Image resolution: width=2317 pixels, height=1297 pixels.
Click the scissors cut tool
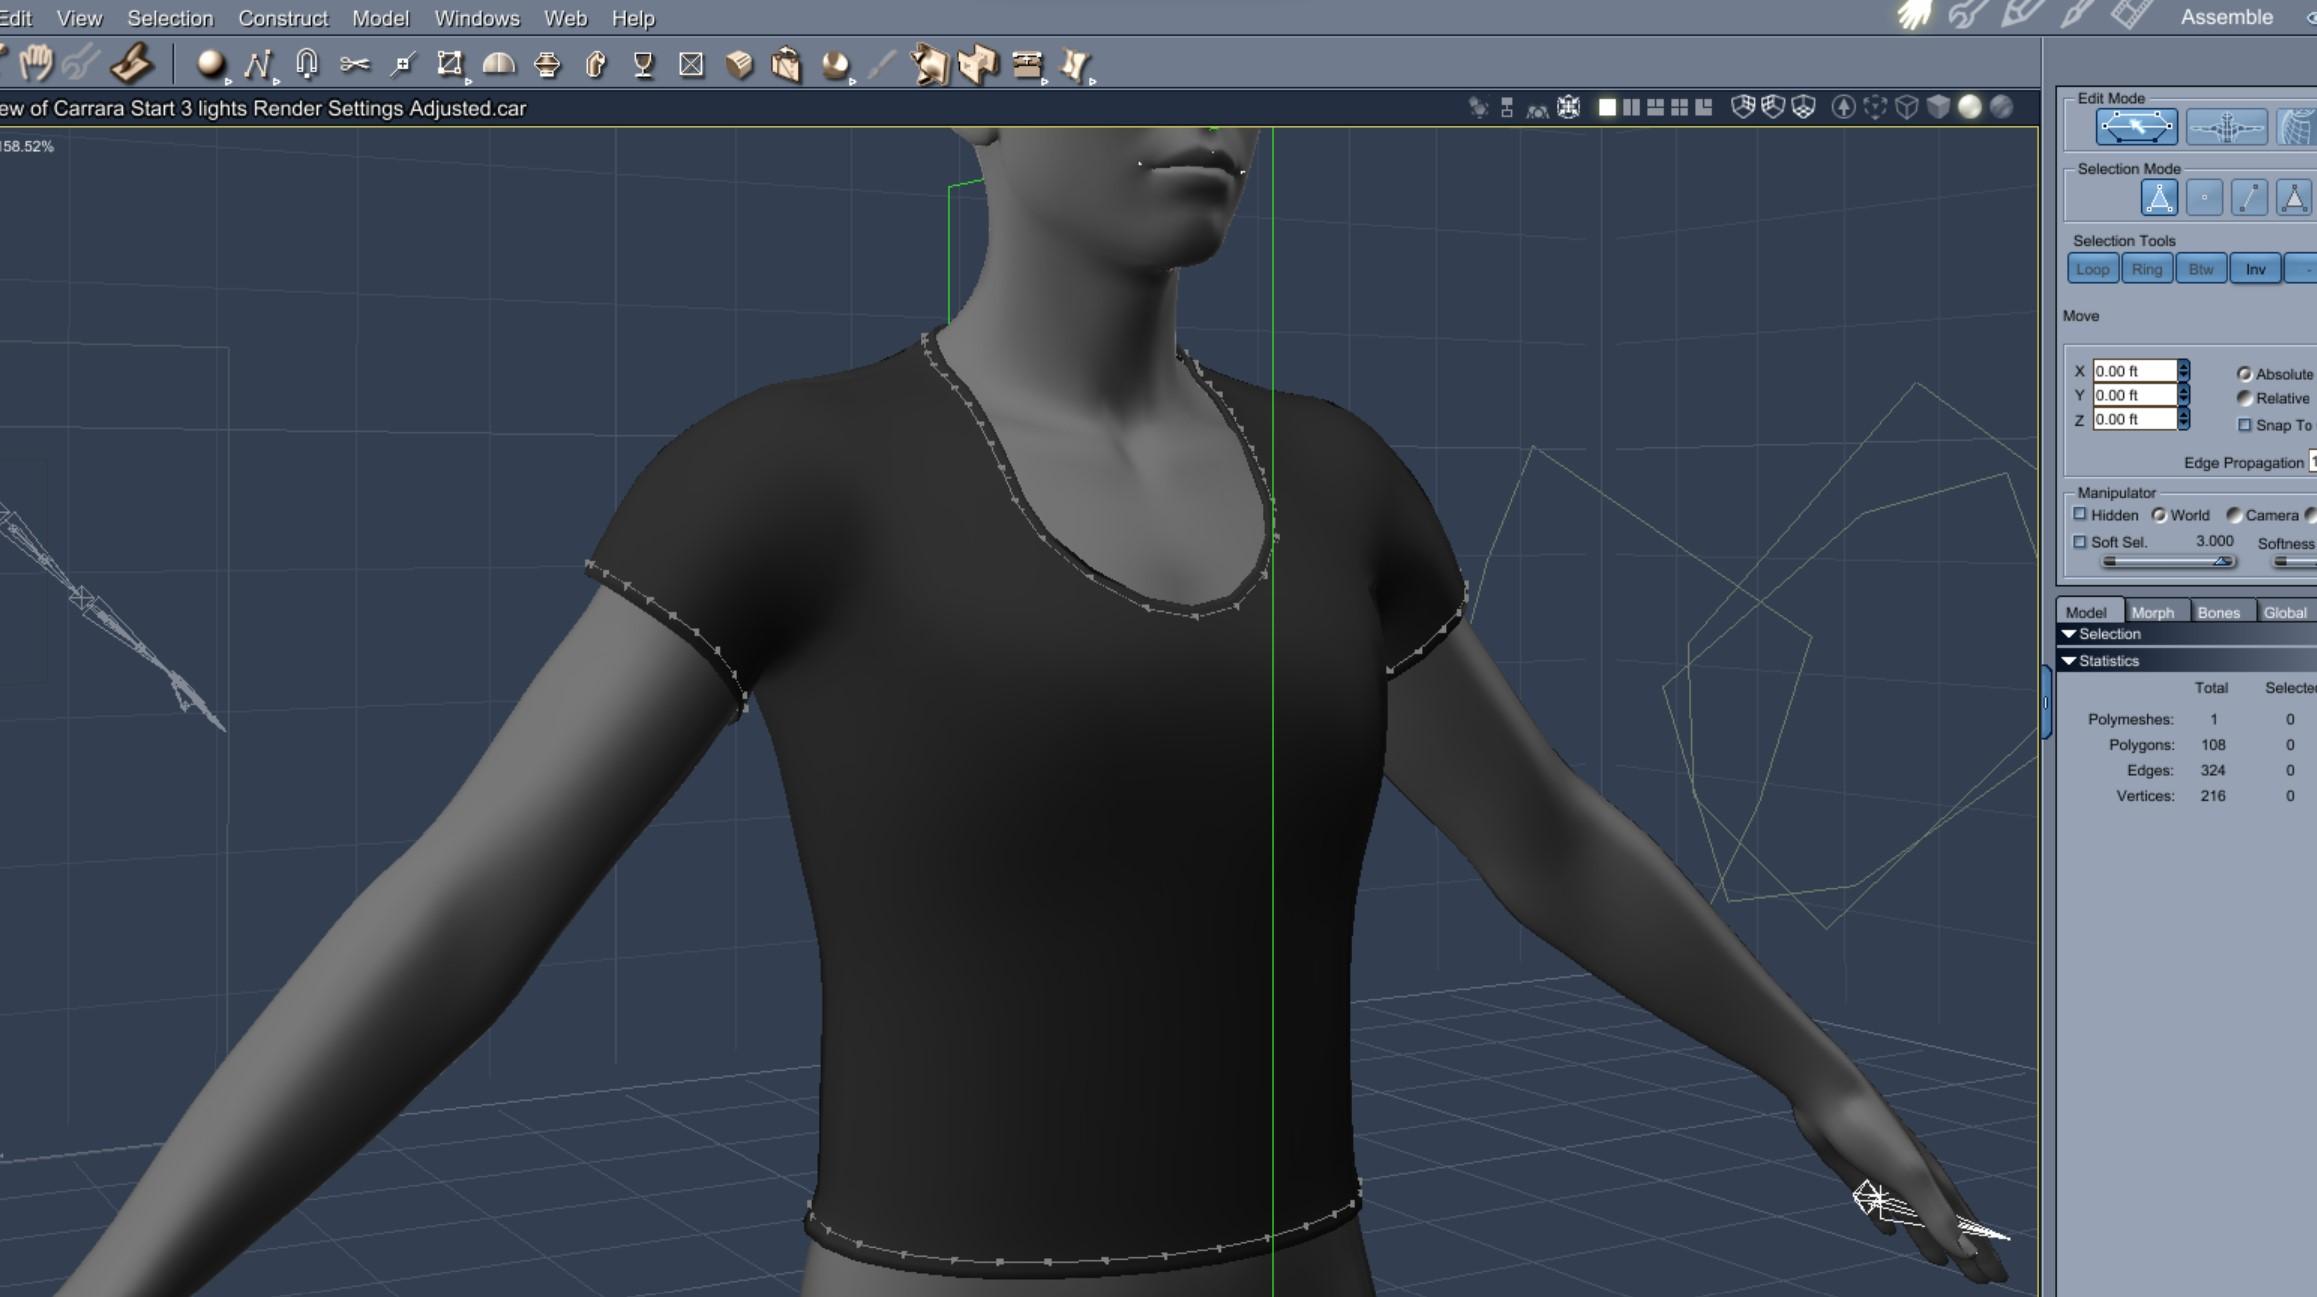354,65
